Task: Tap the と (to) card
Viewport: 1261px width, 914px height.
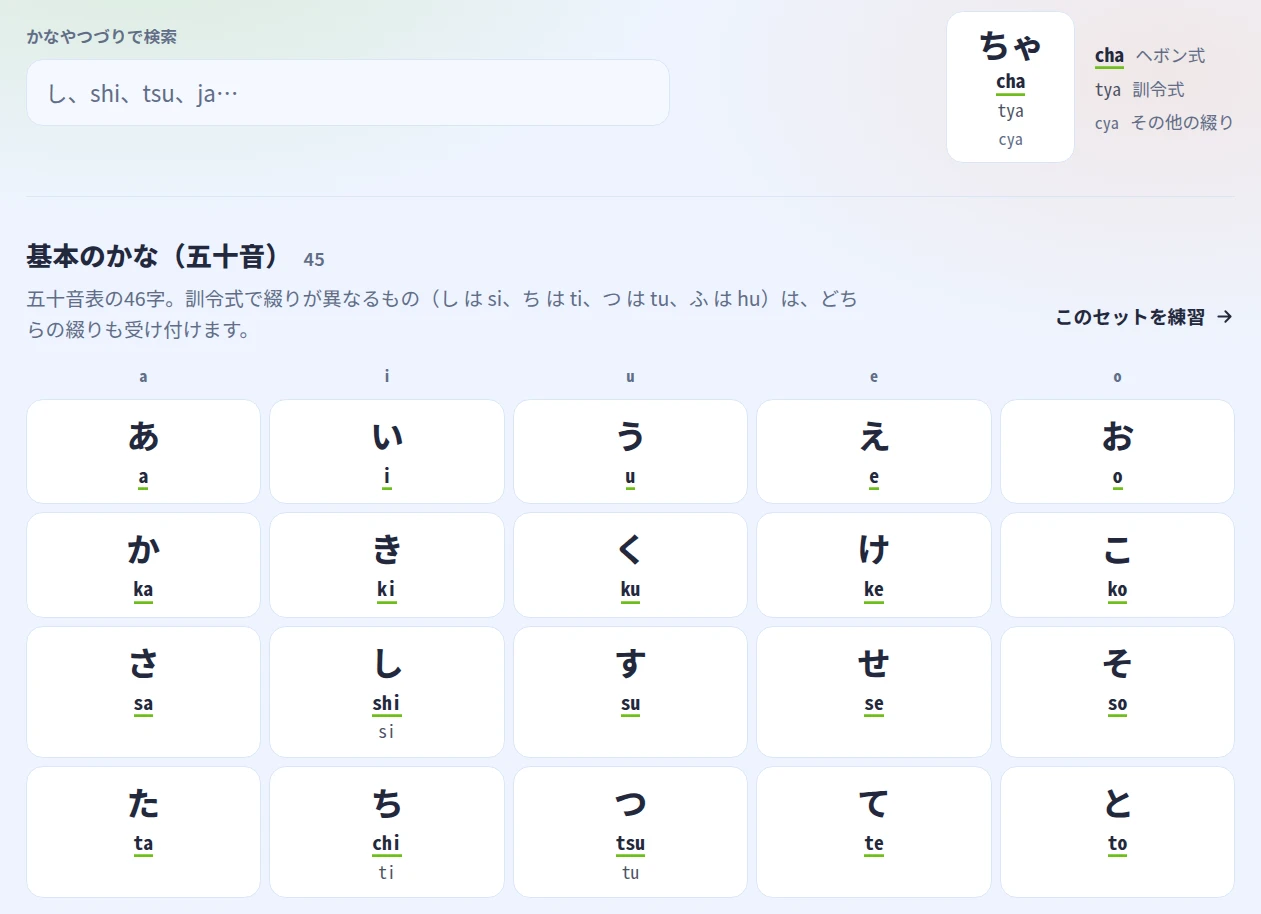Action: pyautogui.click(x=1117, y=832)
